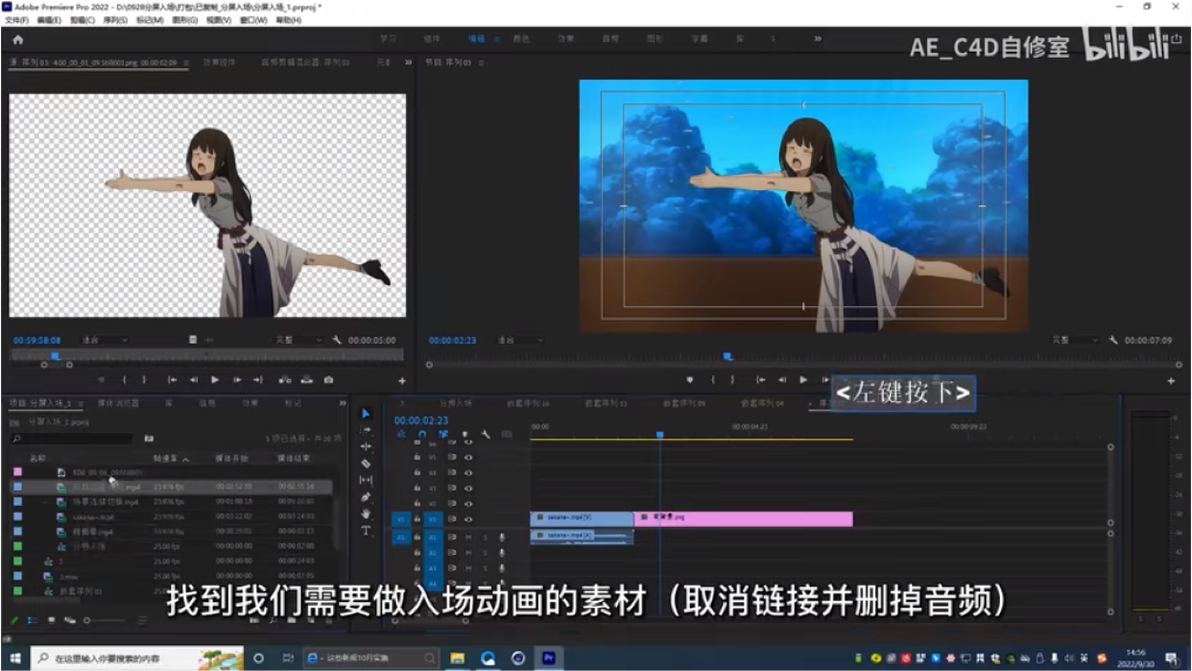Open 文件(F) menu
The height and width of the screenshot is (671, 1192).
click(17, 20)
